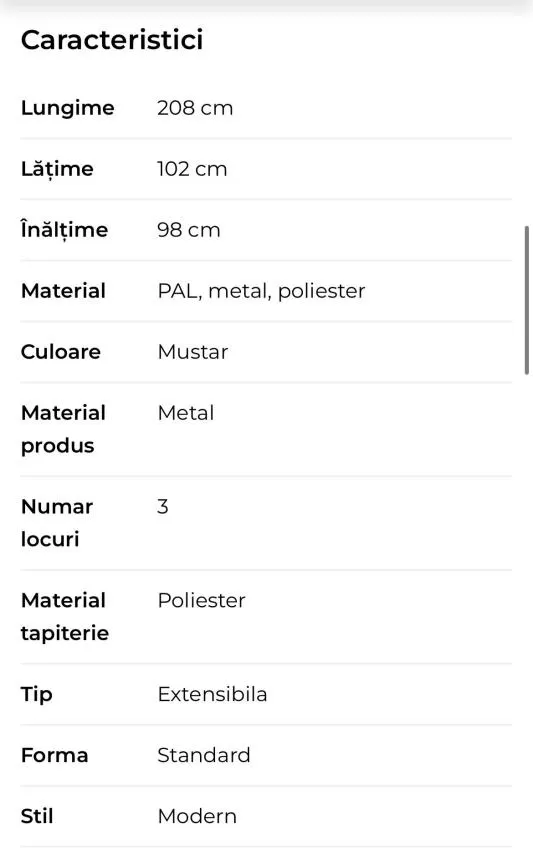Select the Înălțime label
533x850 pixels.
click(64, 230)
